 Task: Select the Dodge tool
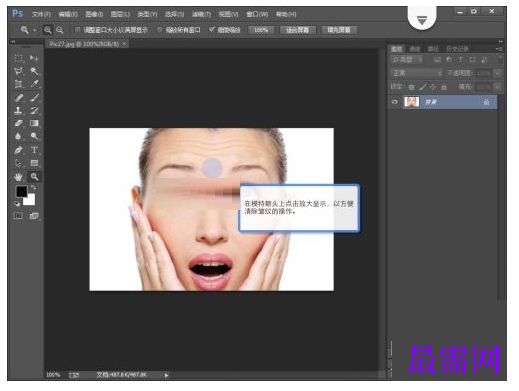pyautogui.click(x=34, y=136)
